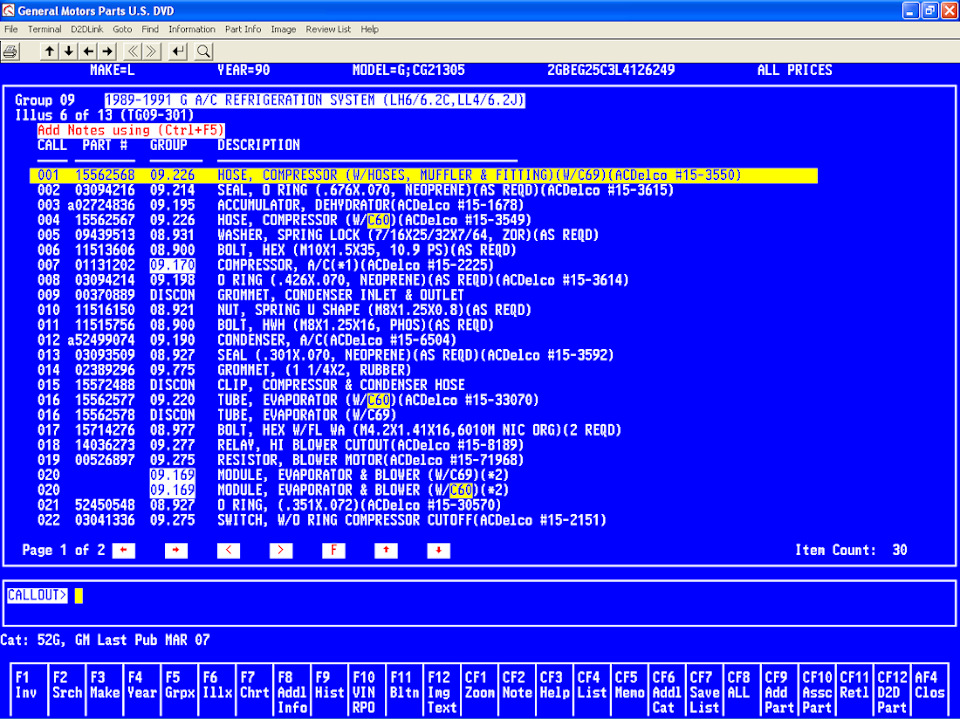This screenshot has width=960, height=719.
Task: Click the F8 Addl Info function key
Action: 292,689
